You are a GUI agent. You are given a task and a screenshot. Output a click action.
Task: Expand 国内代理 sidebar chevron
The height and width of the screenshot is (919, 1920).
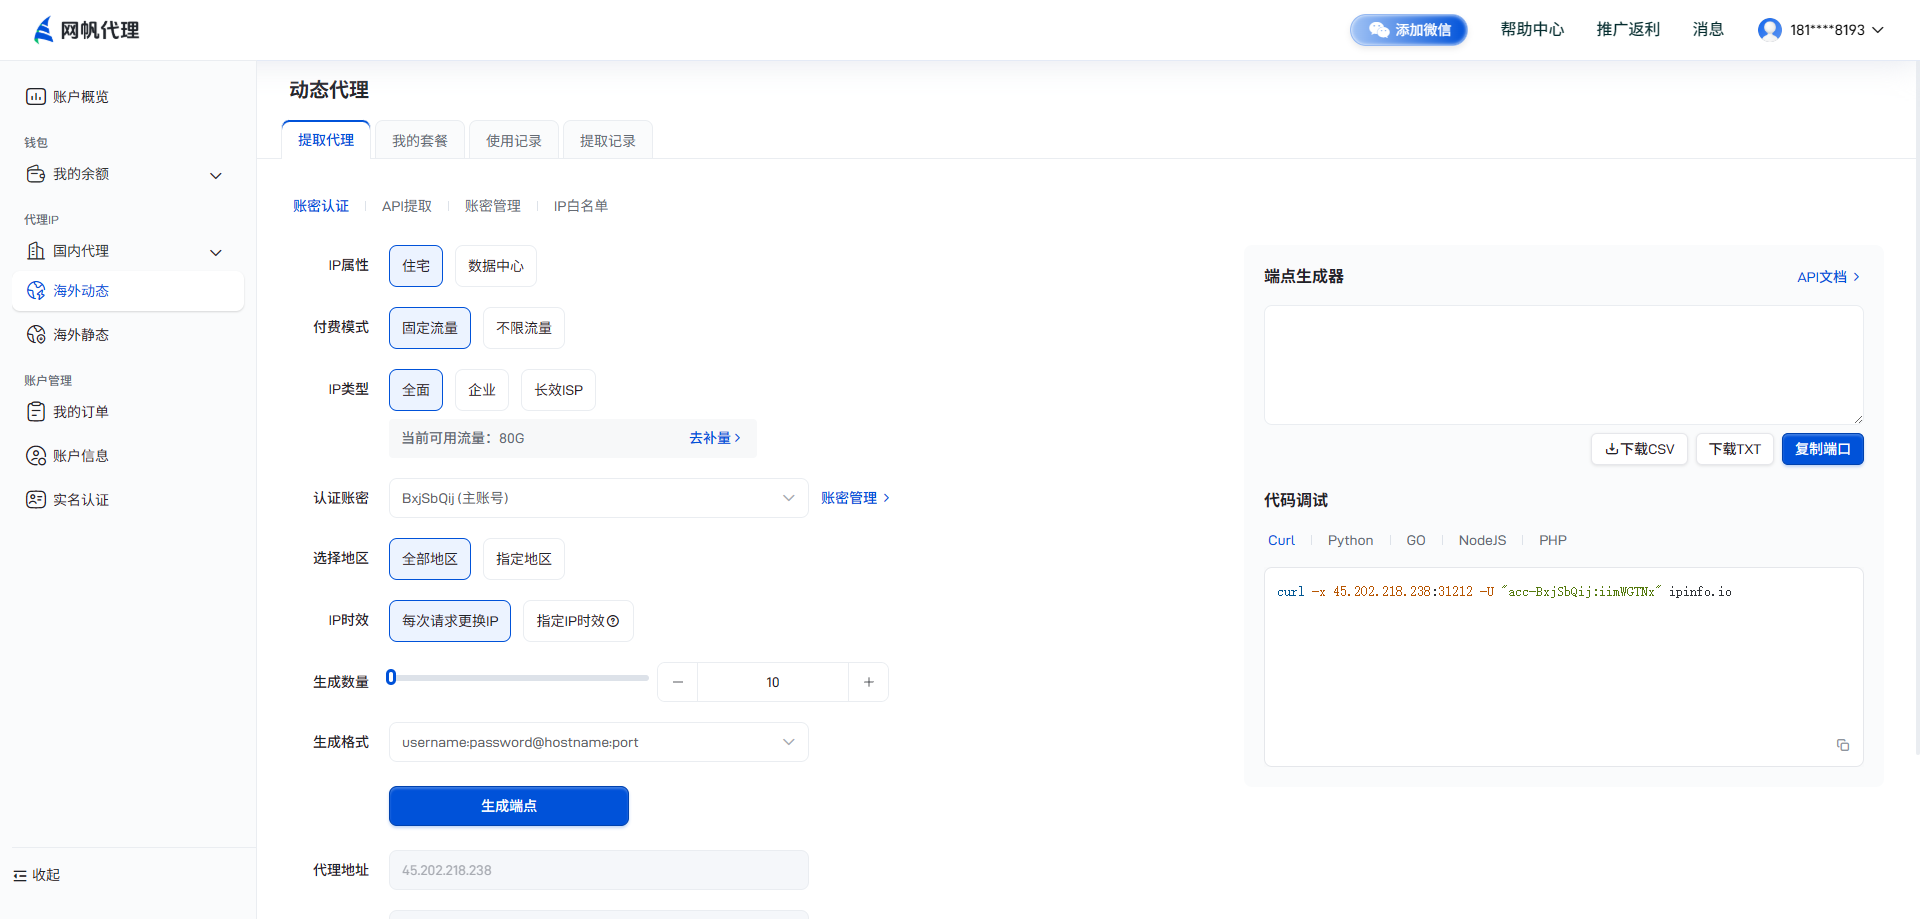pyautogui.click(x=216, y=253)
